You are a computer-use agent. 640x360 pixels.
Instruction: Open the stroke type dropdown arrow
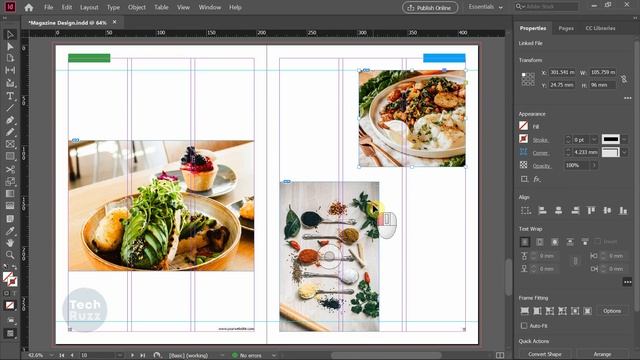coord(624,140)
